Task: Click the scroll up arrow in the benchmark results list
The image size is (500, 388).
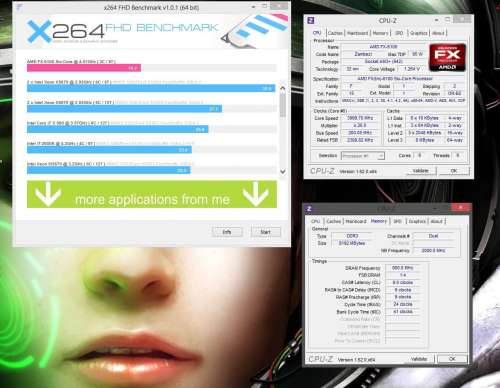Action: (x=283, y=88)
